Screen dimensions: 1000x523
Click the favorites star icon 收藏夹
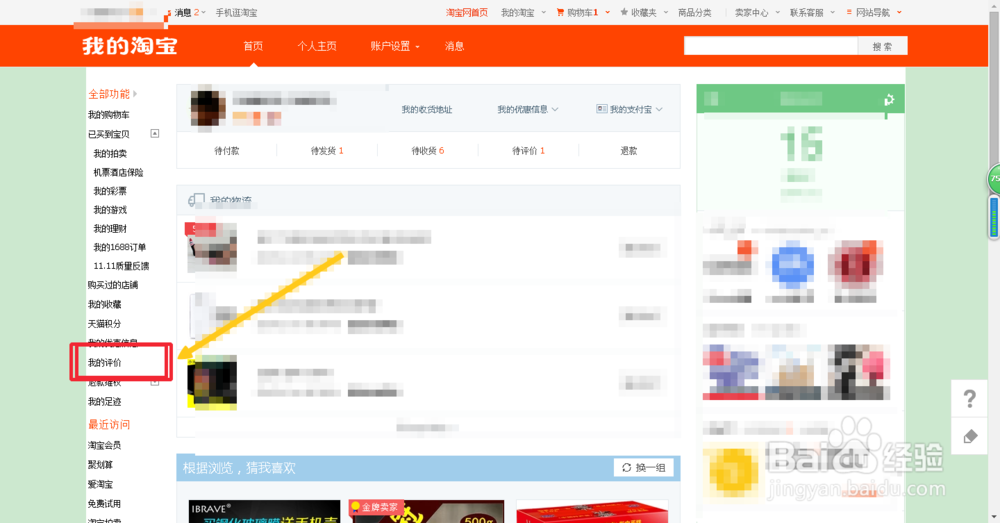click(624, 12)
